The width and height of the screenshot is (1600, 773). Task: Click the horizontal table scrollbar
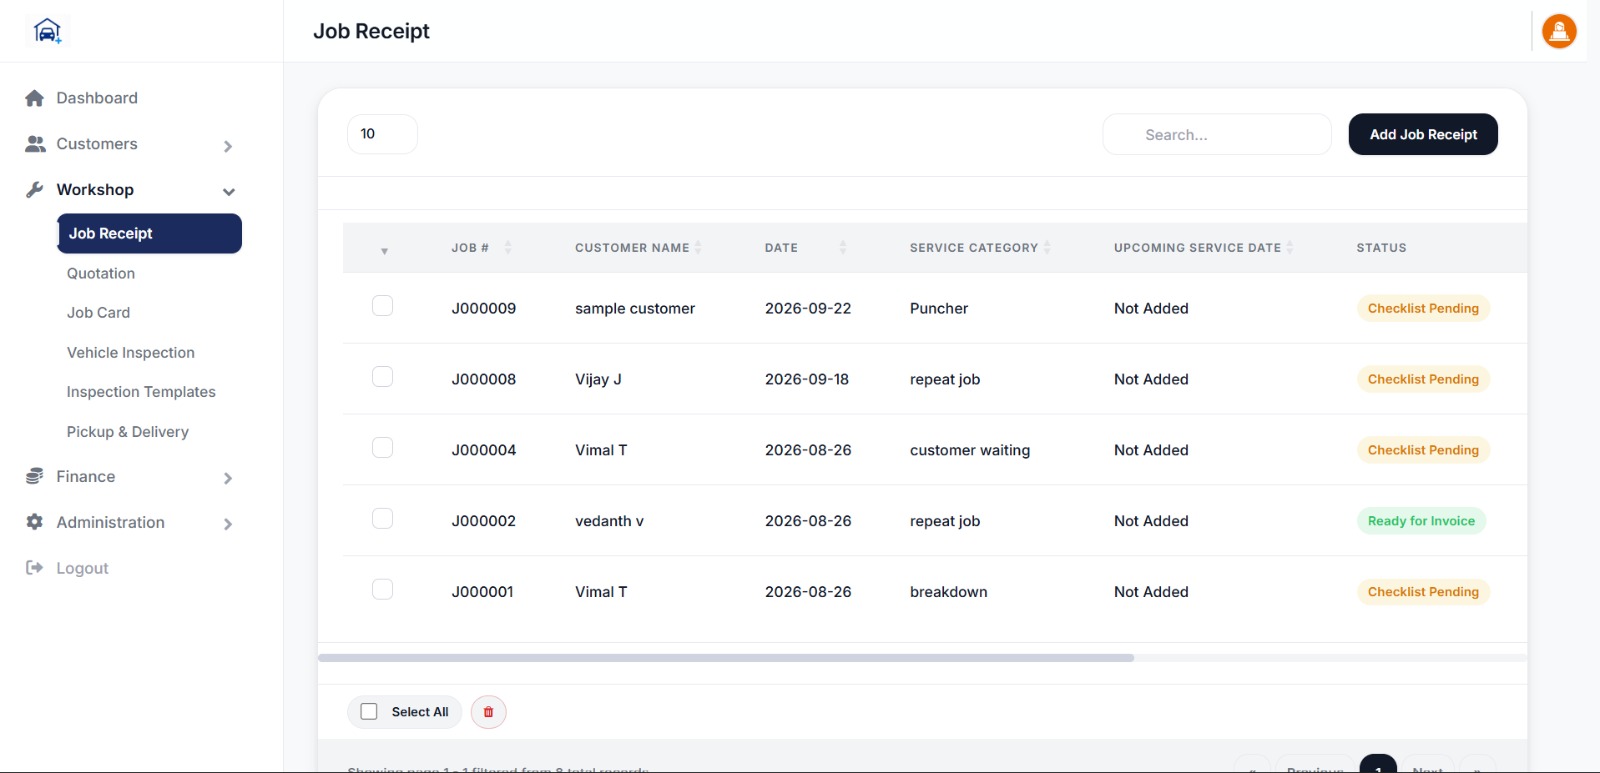click(x=726, y=658)
